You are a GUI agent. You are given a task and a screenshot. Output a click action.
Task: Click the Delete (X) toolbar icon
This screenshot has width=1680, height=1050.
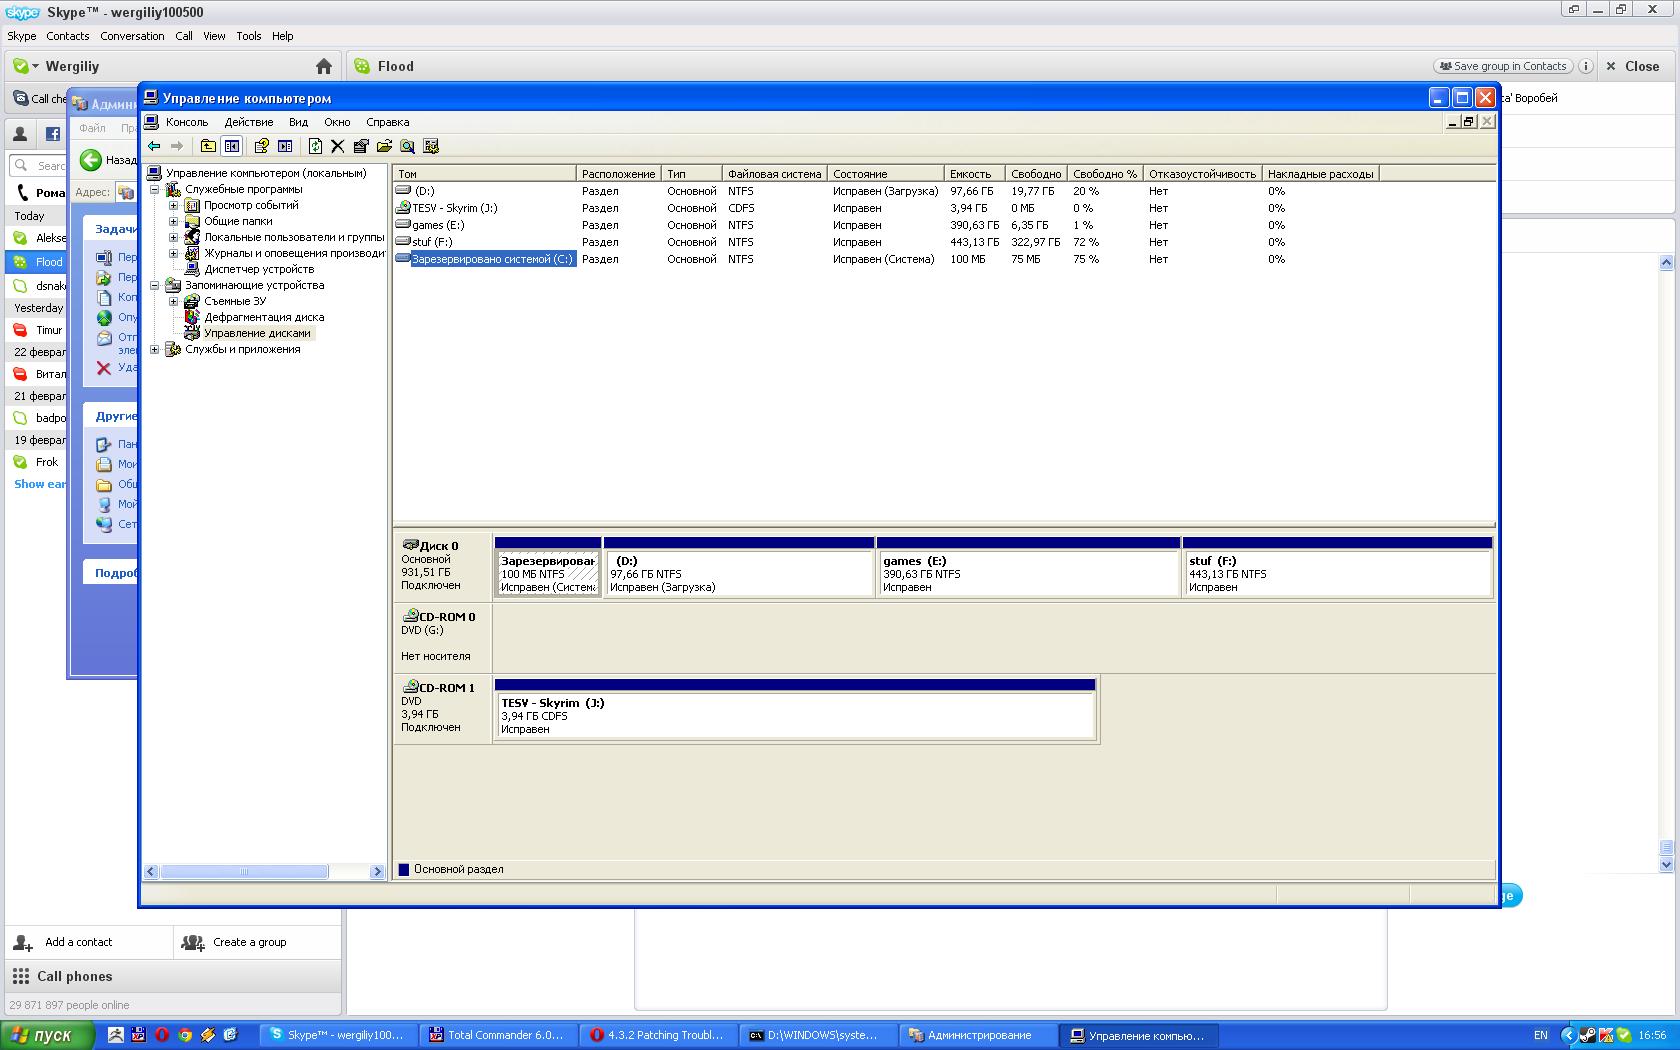[338, 146]
